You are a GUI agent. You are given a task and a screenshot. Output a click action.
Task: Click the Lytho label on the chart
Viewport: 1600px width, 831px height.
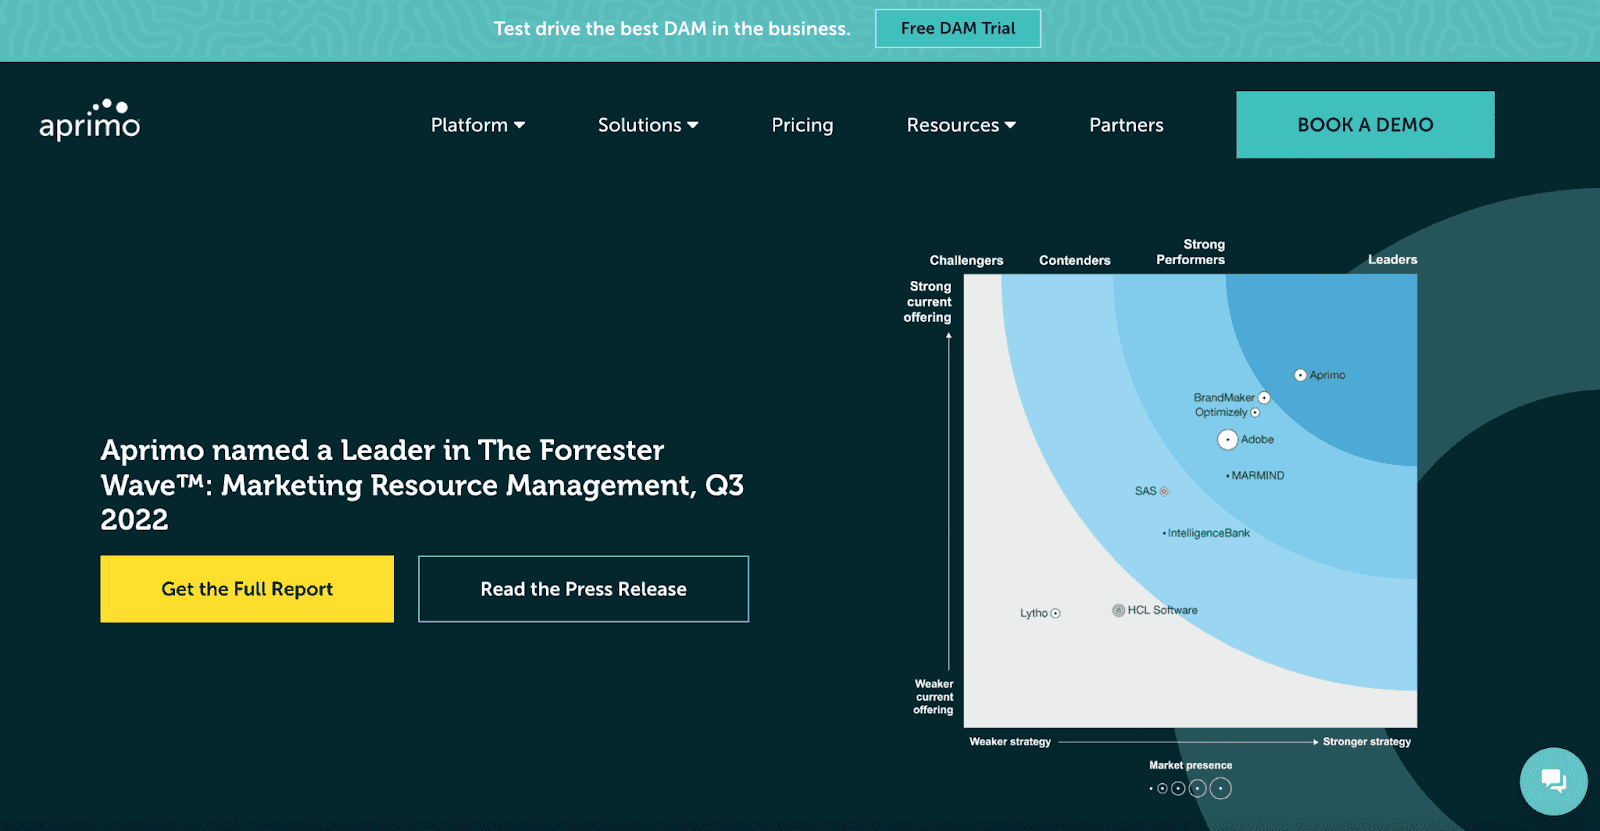(x=1034, y=613)
